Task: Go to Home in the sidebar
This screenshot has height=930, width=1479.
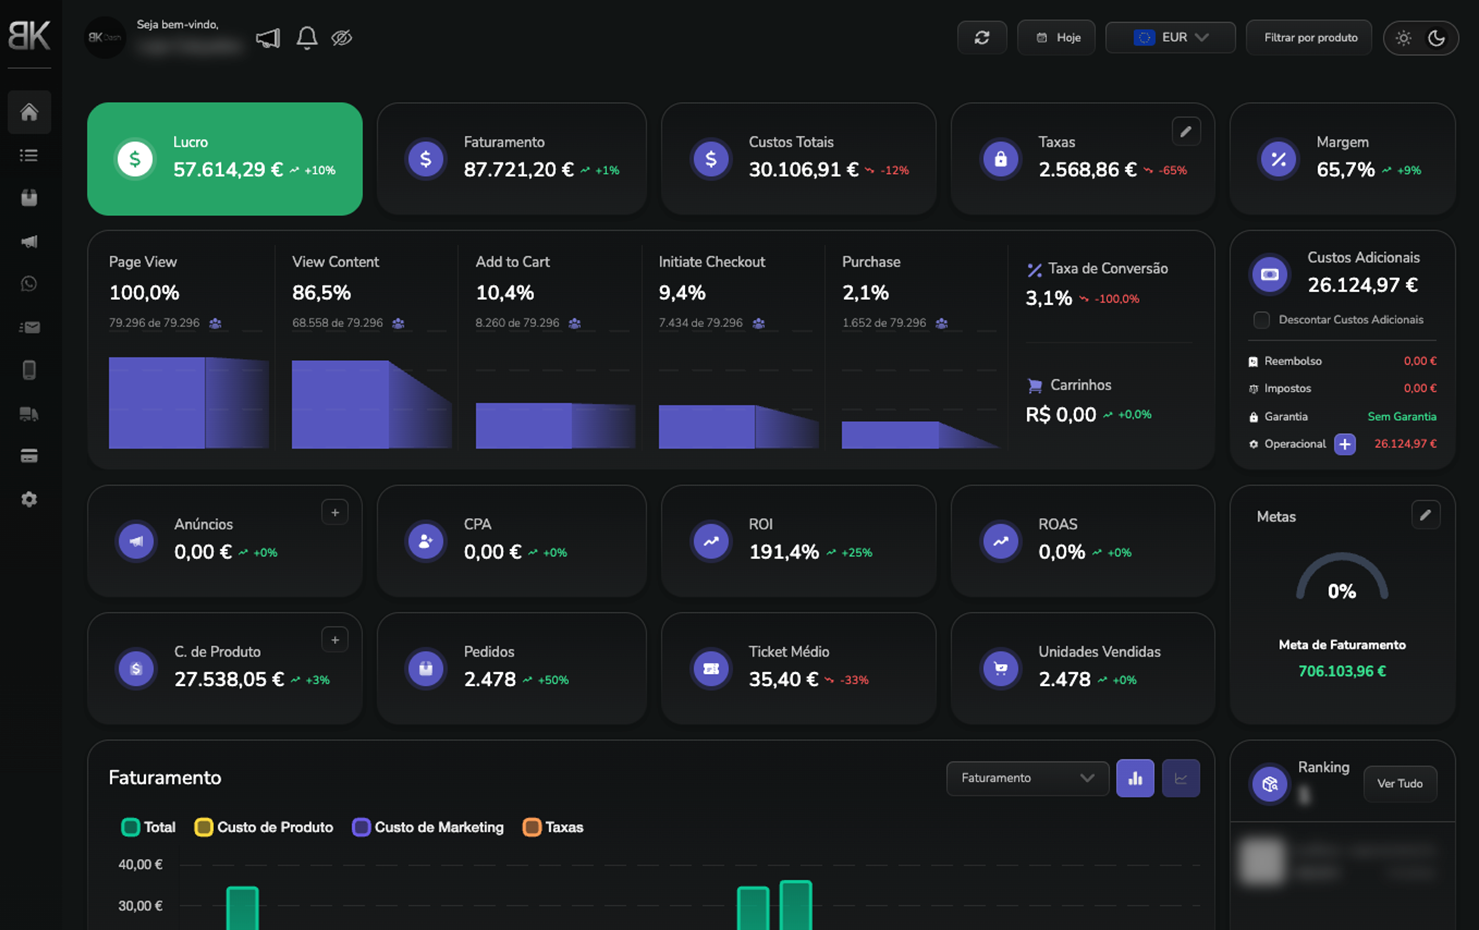Action: tap(29, 112)
